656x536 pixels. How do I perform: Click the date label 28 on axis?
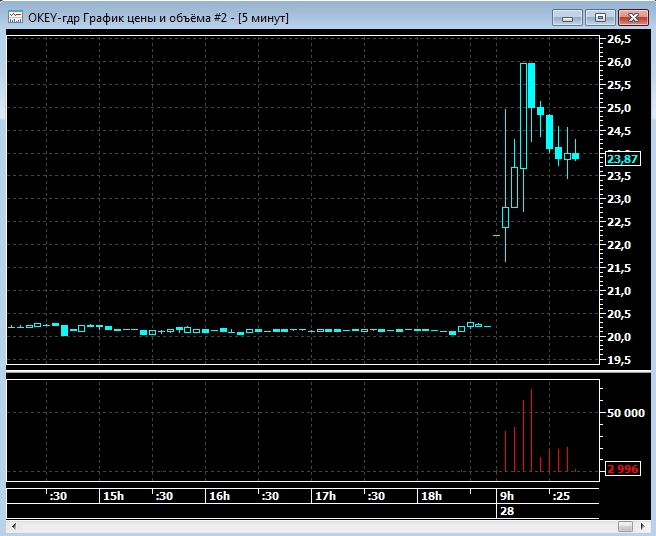click(x=505, y=511)
